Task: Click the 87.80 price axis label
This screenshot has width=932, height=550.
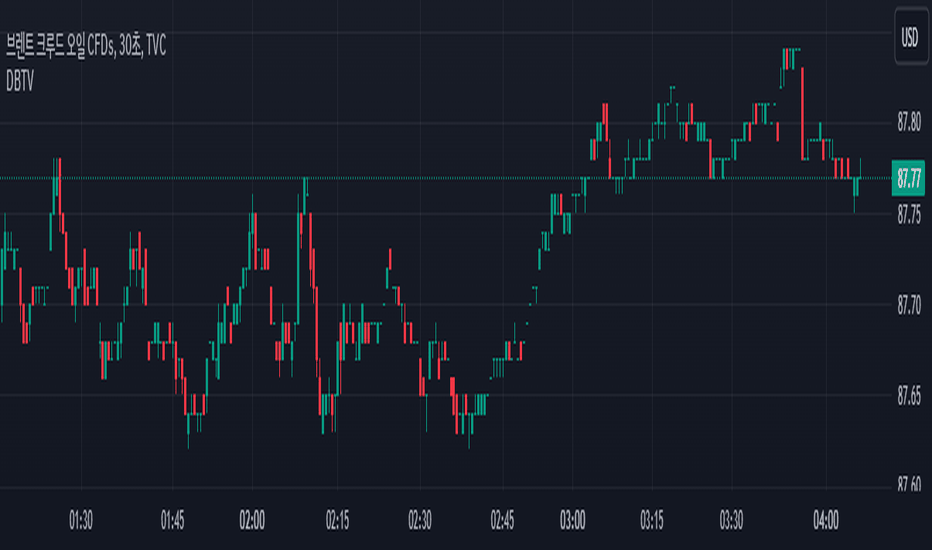Action: pyautogui.click(x=909, y=122)
